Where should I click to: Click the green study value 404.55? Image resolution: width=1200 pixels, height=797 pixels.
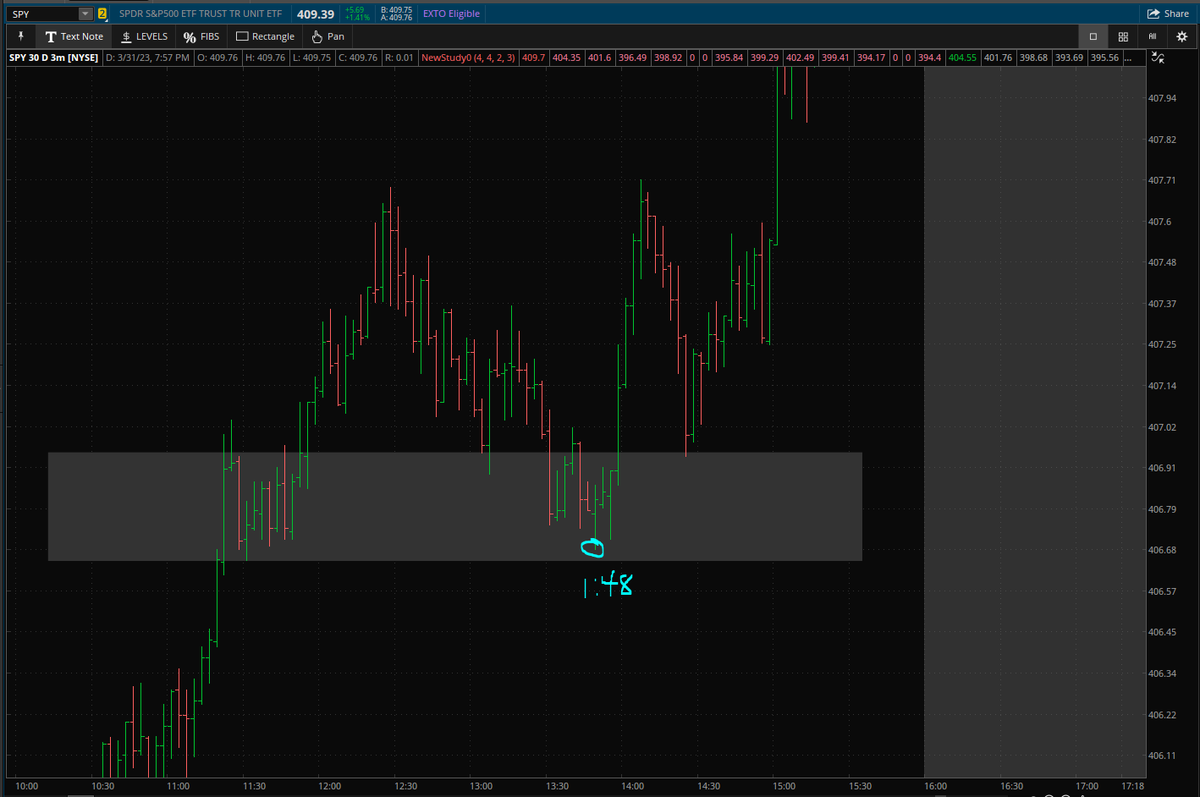(x=962, y=57)
